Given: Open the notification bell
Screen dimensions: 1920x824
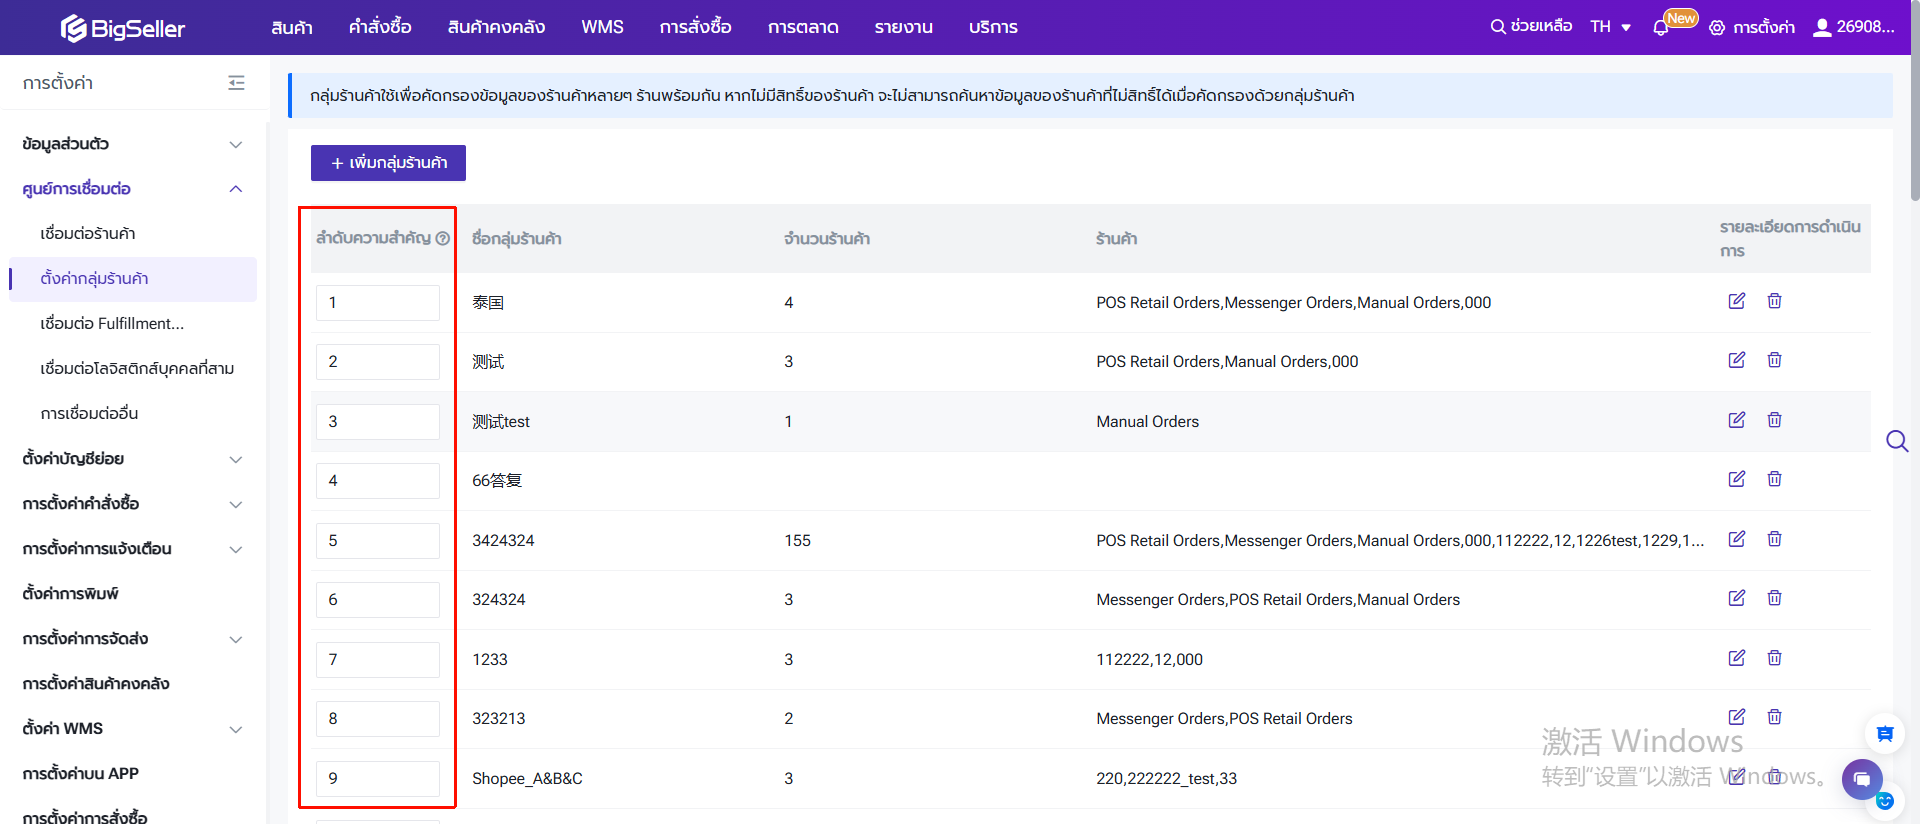Looking at the screenshot, I should (x=1661, y=28).
